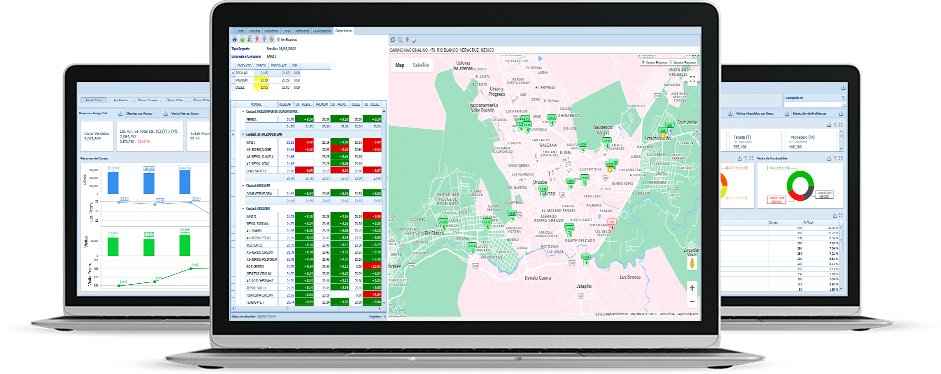Select second tab in the left laptop dashboard
Viewport: 941px width, 374px height.
[x=122, y=100]
